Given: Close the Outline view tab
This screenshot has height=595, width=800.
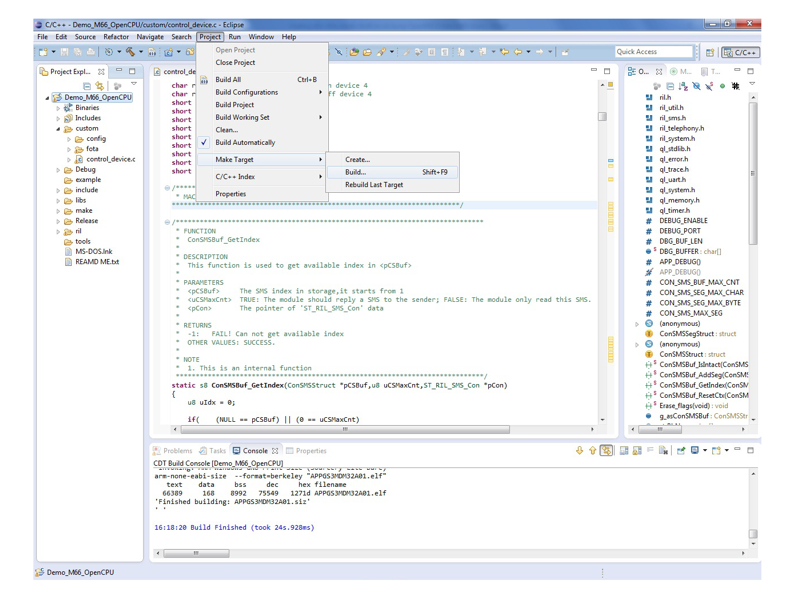Looking at the screenshot, I should (x=659, y=72).
